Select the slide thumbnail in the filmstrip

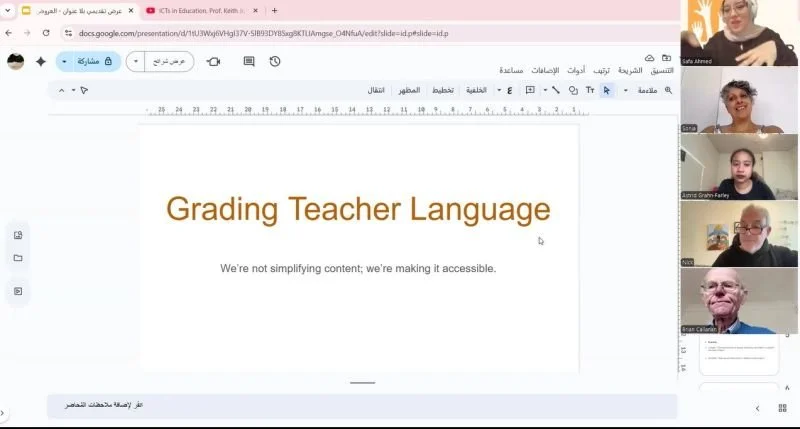pos(739,354)
